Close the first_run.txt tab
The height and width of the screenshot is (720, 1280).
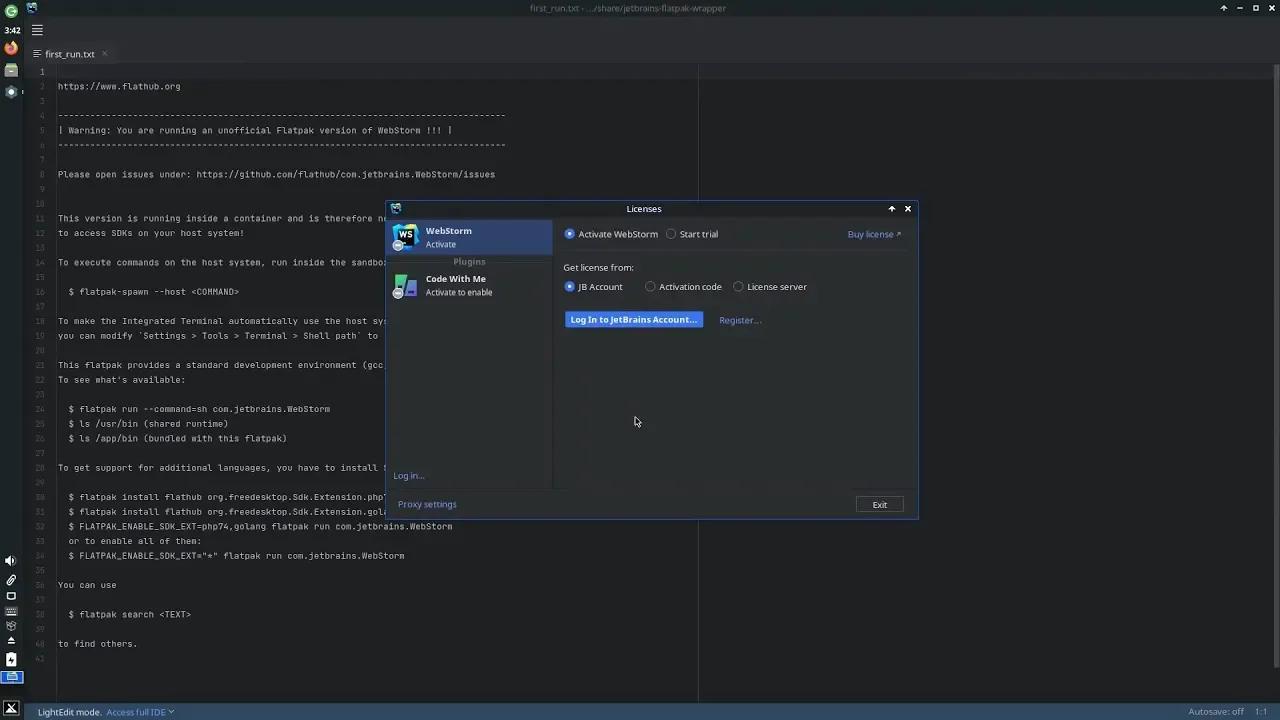click(x=104, y=54)
